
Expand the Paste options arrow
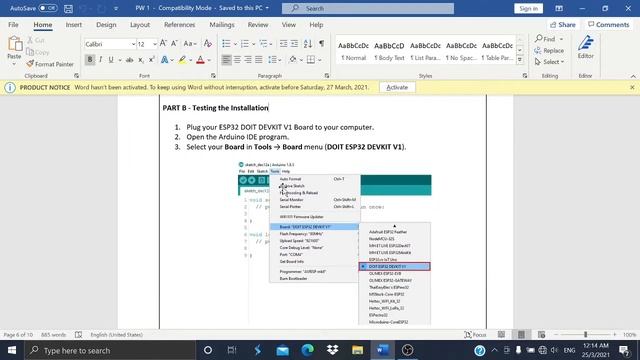[14, 64]
